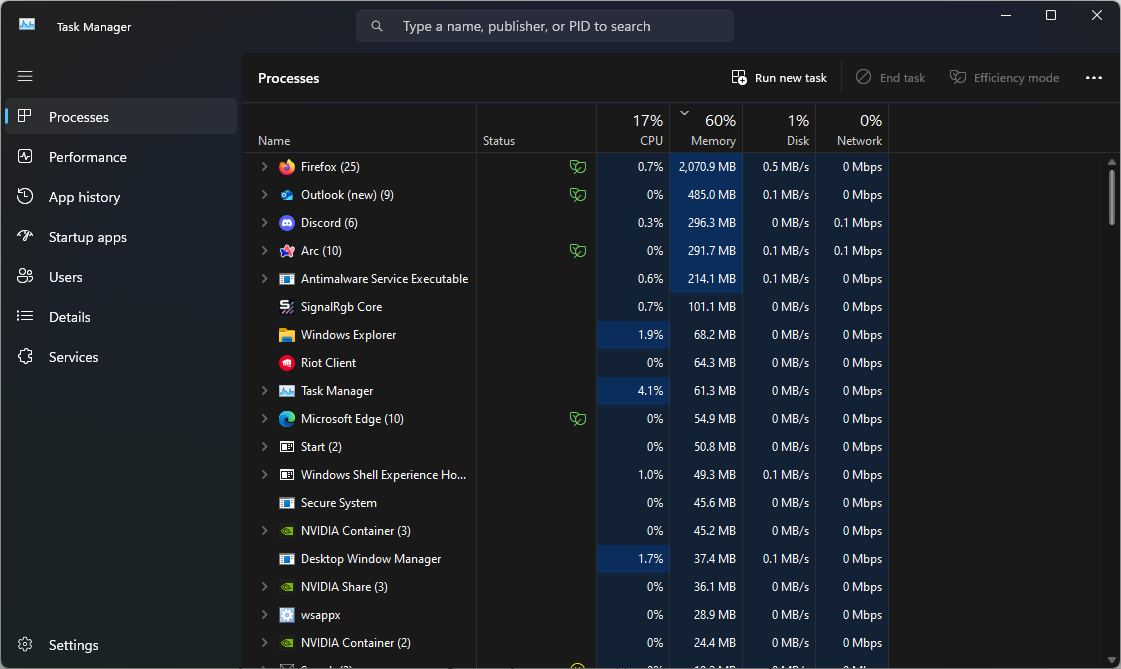Click the Arc browser process icon
This screenshot has height=669, width=1121.
(x=287, y=251)
